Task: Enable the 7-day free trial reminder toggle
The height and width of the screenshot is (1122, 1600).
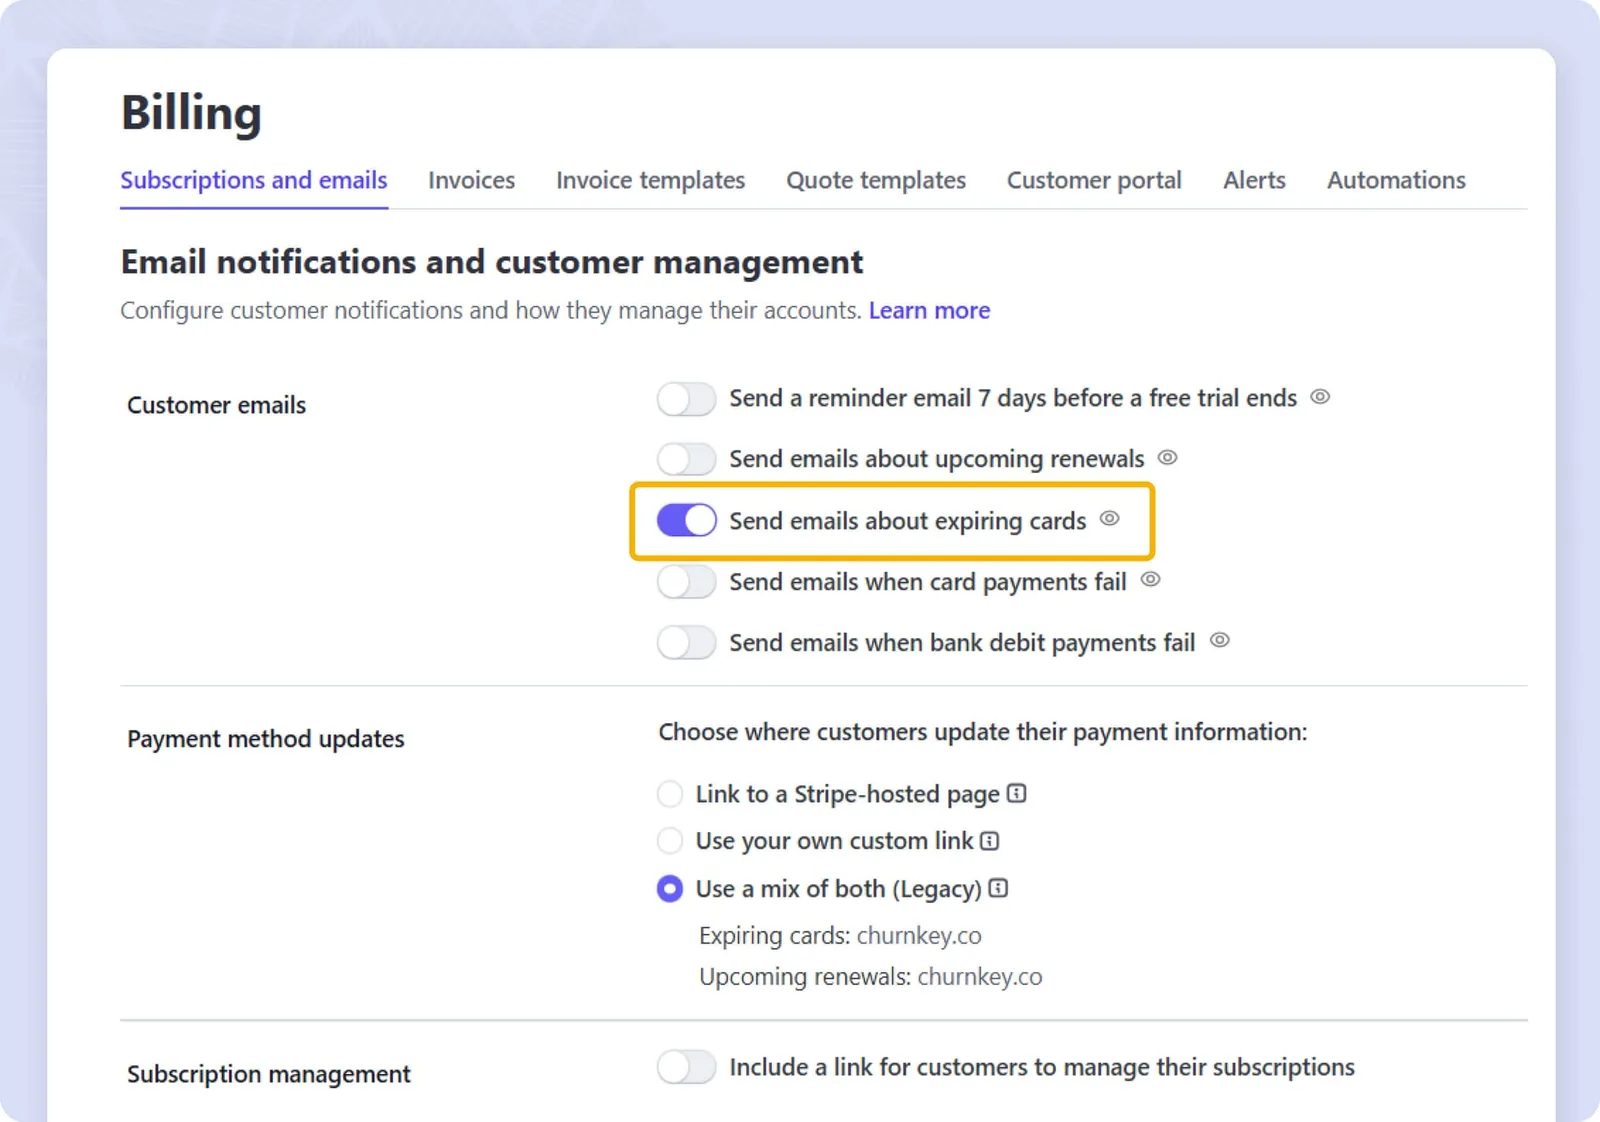Action: click(687, 399)
